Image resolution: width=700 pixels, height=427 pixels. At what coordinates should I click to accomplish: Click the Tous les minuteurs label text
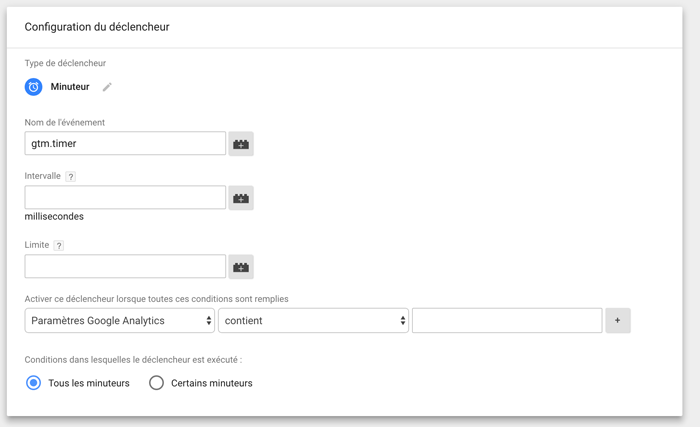click(89, 383)
